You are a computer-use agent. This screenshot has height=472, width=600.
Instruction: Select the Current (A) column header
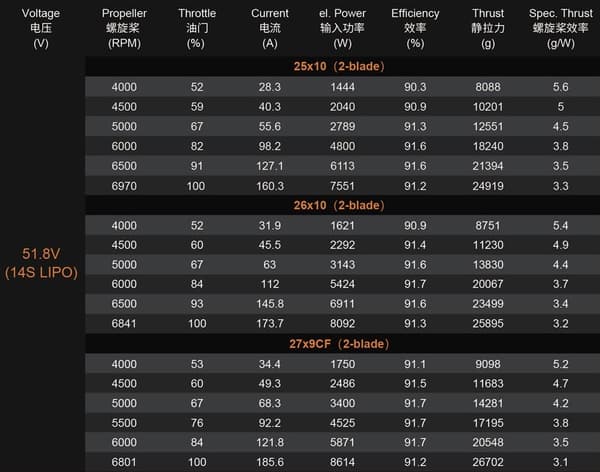pyautogui.click(x=269, y=28)
